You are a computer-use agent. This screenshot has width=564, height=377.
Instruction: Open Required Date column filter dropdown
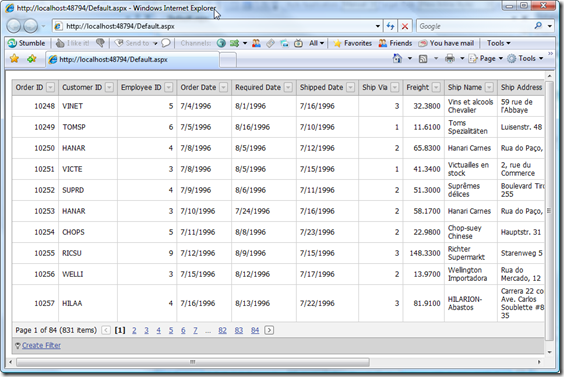tap(288, 87)
